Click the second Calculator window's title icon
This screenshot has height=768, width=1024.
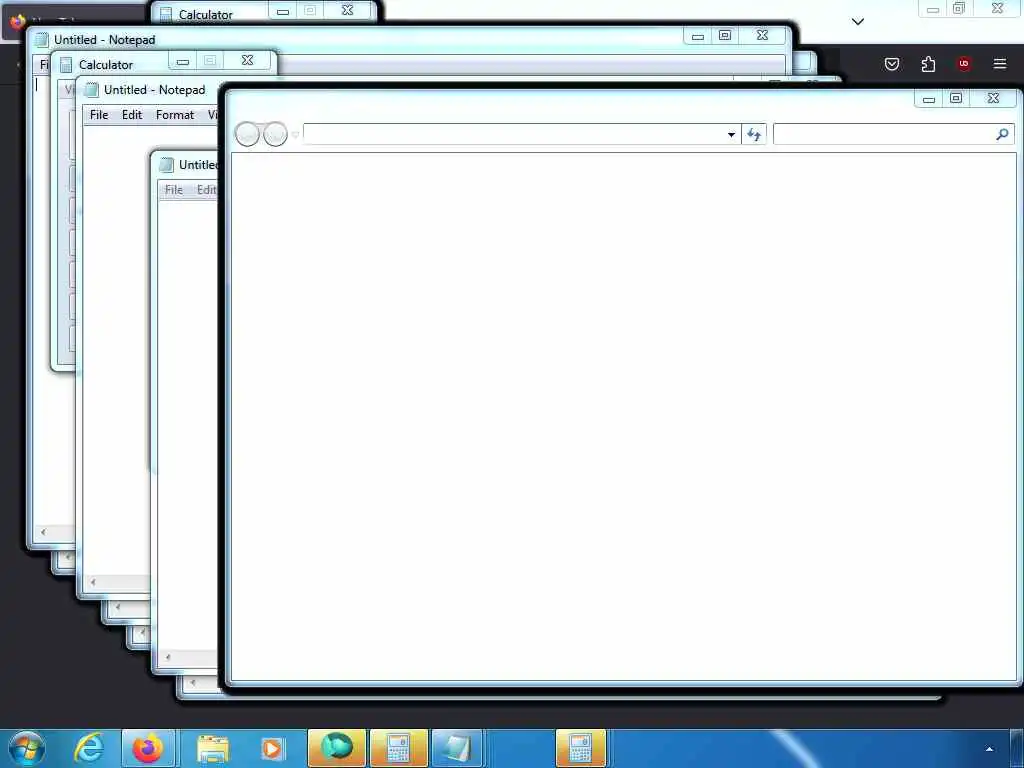[66, 65]
